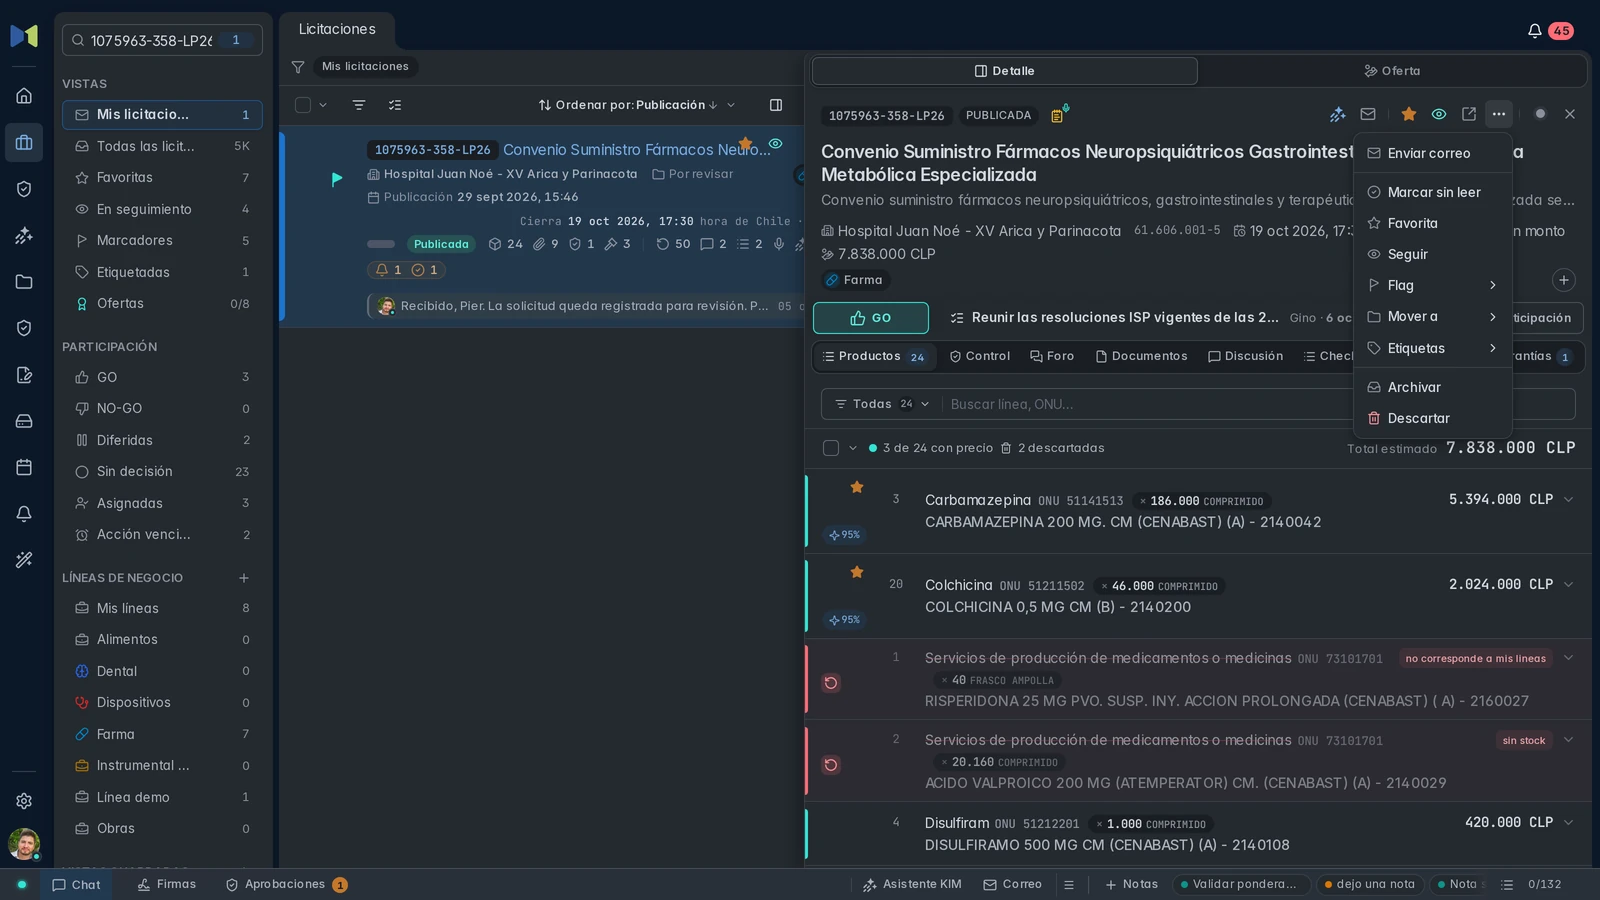Expand the Flag submenu
Image resolution: width=1600 pixels, height=900 pixels.
point(1432,285)
